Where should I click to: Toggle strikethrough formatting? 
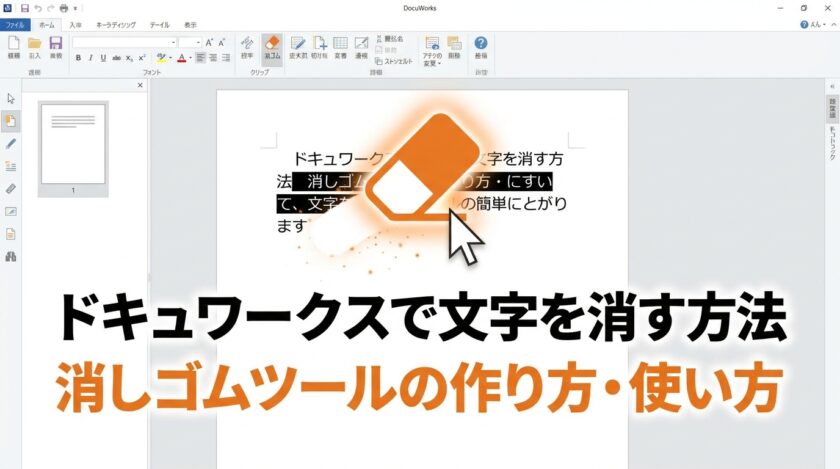(116, 58)
